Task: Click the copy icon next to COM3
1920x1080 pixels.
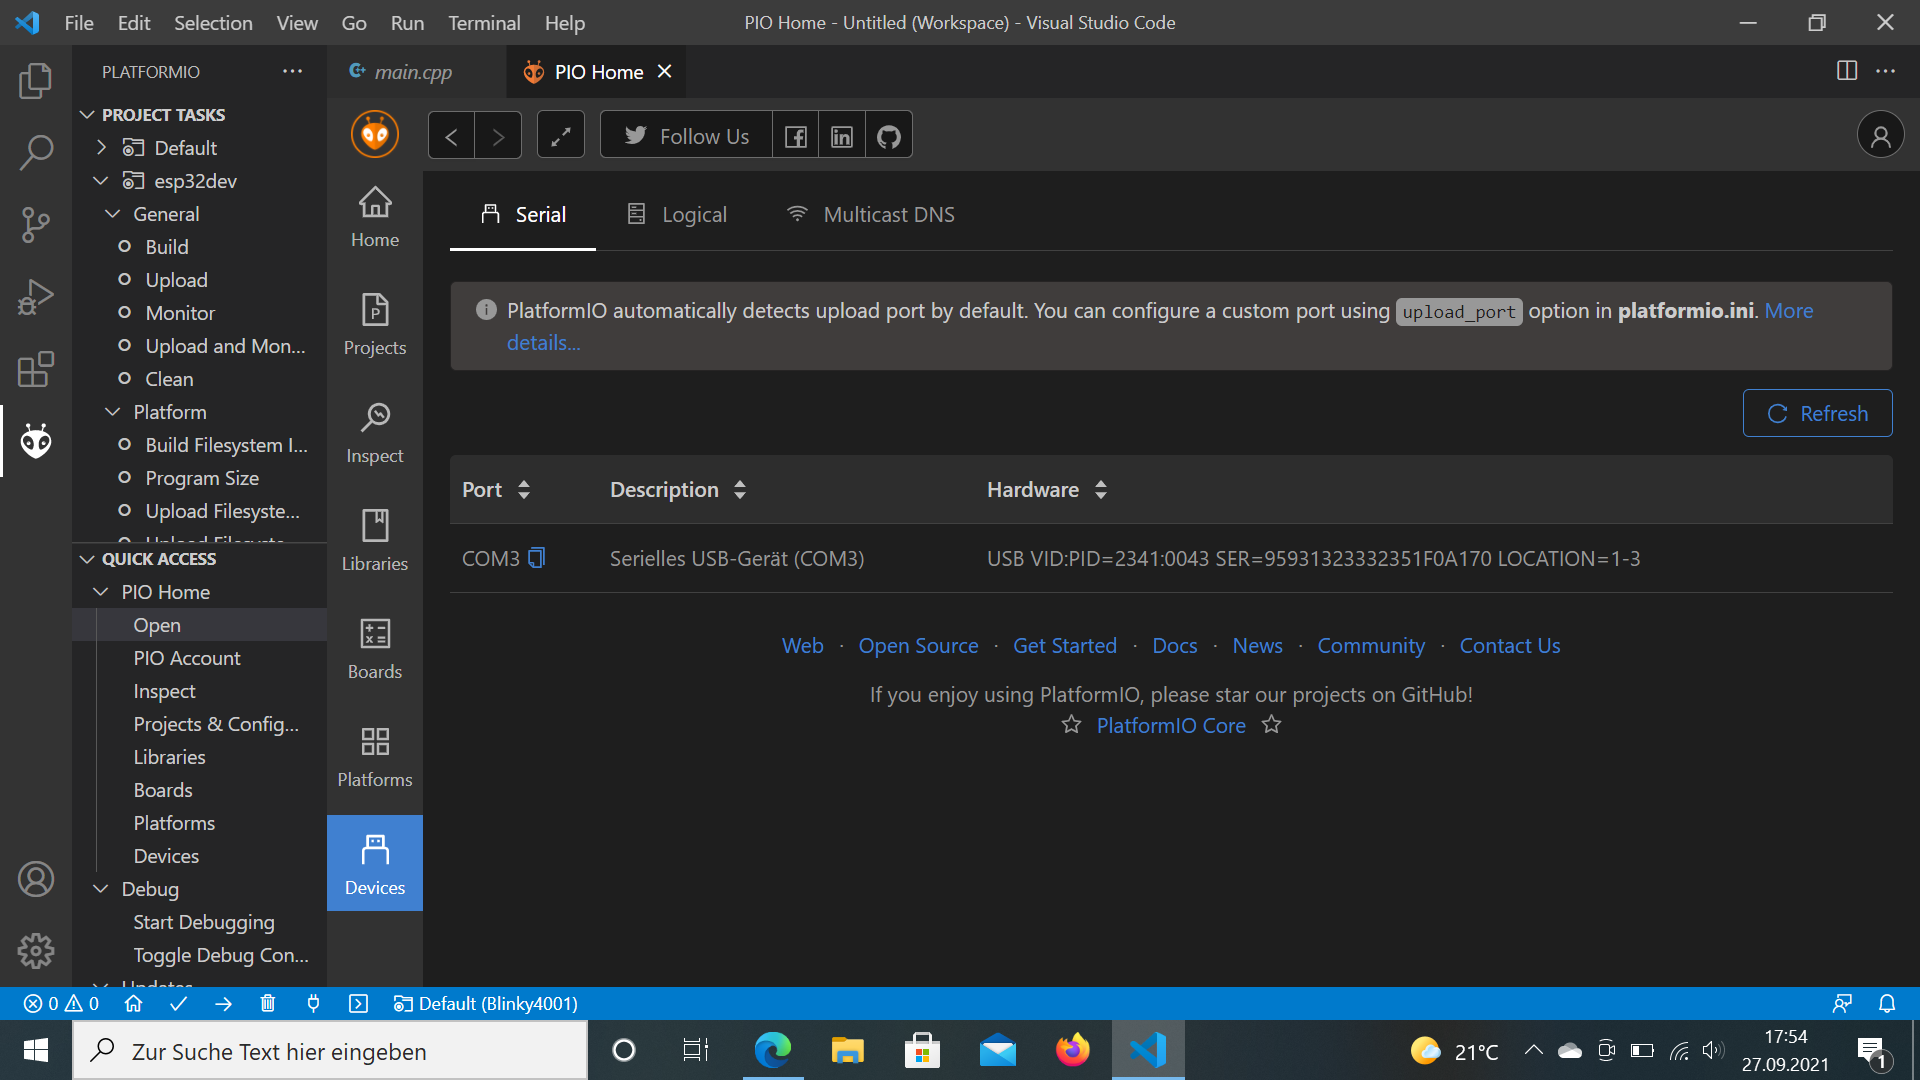Action: (x=537, y=558)
